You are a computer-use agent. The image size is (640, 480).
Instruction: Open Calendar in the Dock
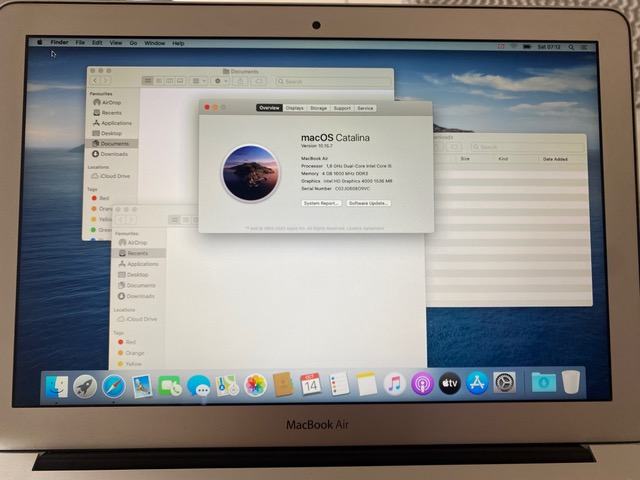[311, 384]
